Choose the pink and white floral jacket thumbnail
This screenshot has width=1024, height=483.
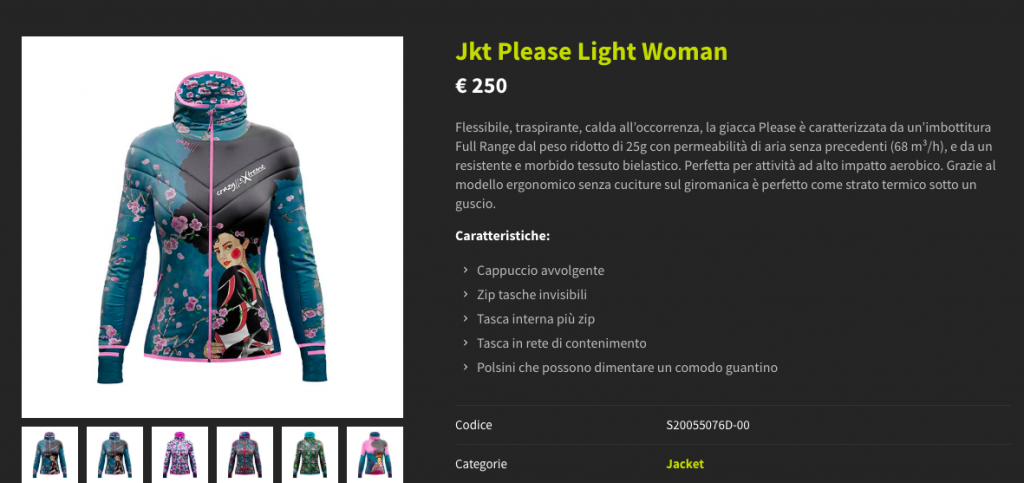tap(180, 455)
